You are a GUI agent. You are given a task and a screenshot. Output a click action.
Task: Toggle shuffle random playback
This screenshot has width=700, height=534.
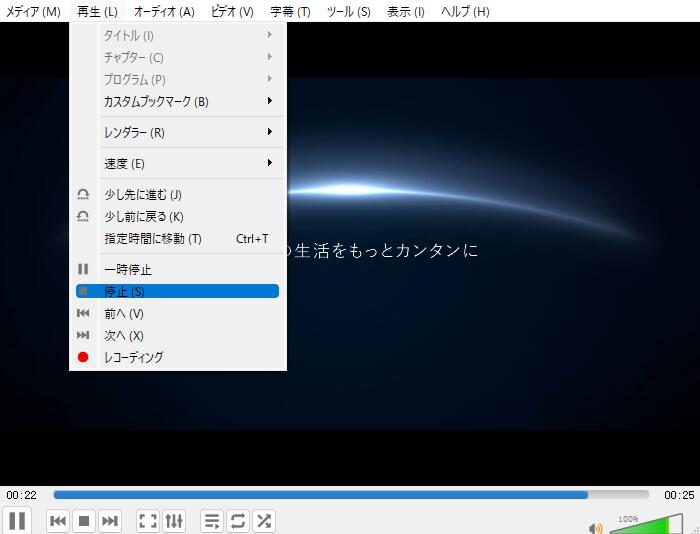pyautogui.click(x=264, y=521)
